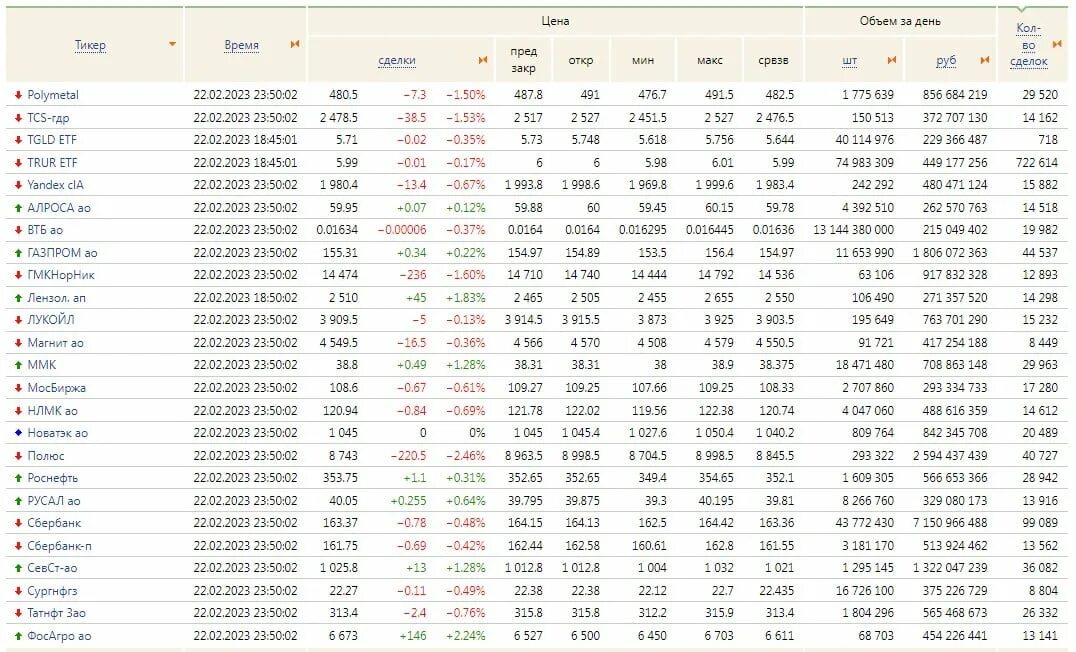Select the РУСАЛ ао ticker name

click(54, 500)
